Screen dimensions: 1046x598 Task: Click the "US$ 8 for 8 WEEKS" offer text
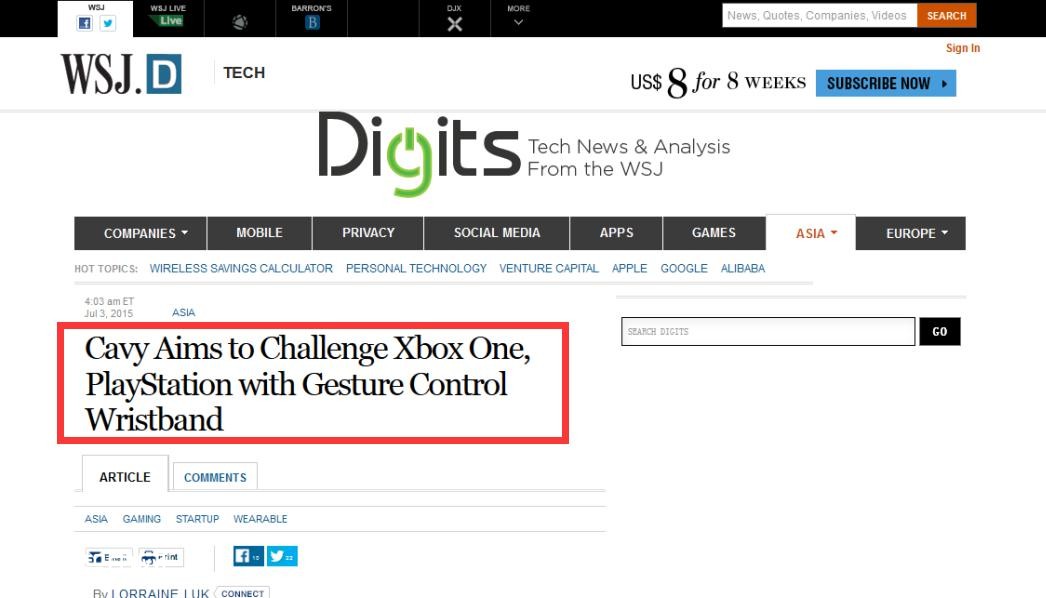(718, 83)
